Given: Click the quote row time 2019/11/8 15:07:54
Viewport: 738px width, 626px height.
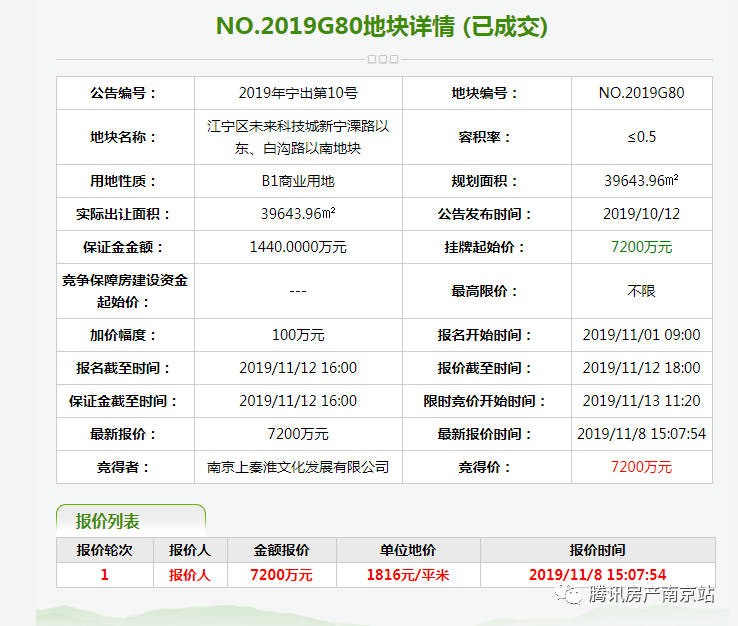Looking at the screenshot, I should [598, 575].
